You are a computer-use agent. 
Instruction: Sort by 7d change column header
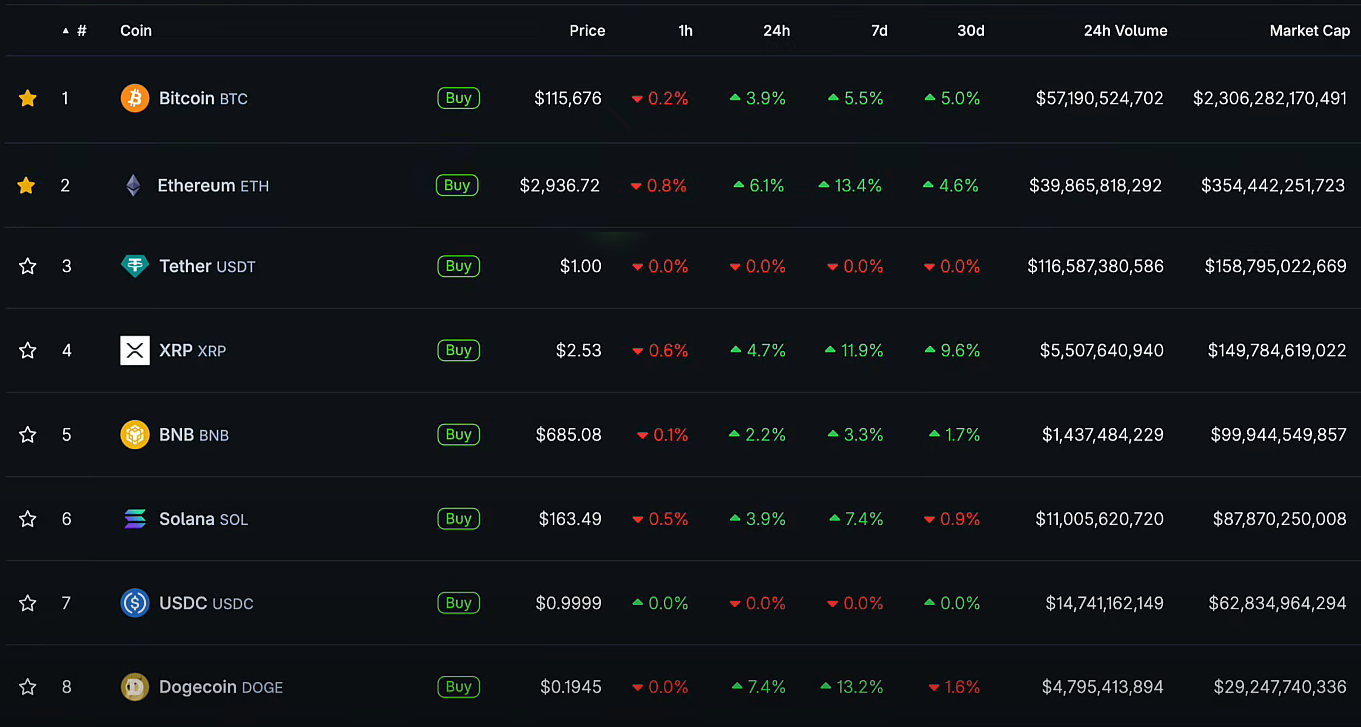click(x=879, y=31)
